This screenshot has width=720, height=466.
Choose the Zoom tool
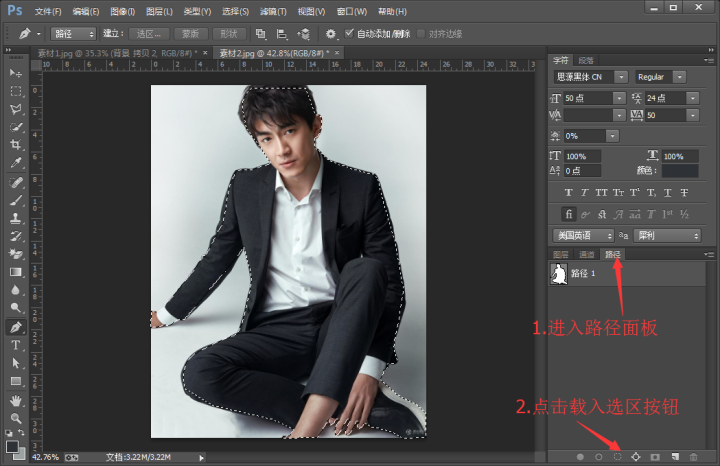tap(16, 418)
